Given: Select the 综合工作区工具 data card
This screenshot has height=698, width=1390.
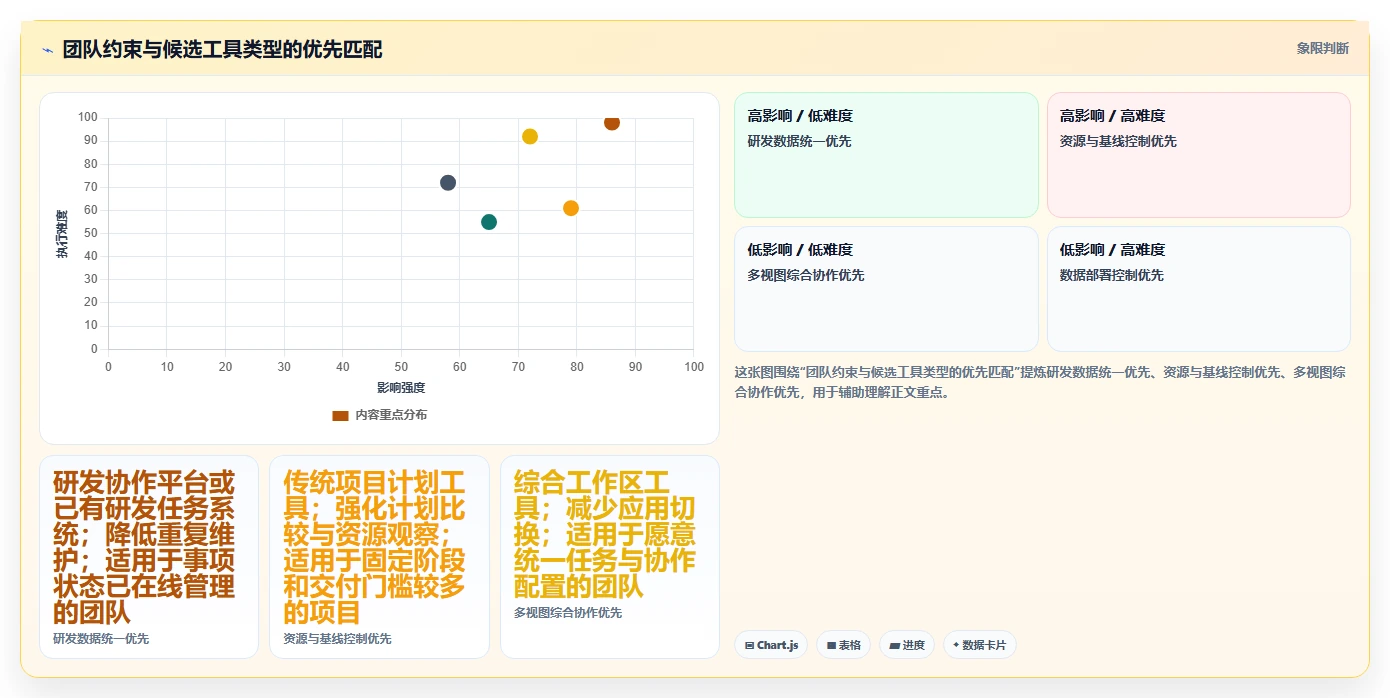Looking at the screenshot, I should pyautogui.click(x=610, y=557).
